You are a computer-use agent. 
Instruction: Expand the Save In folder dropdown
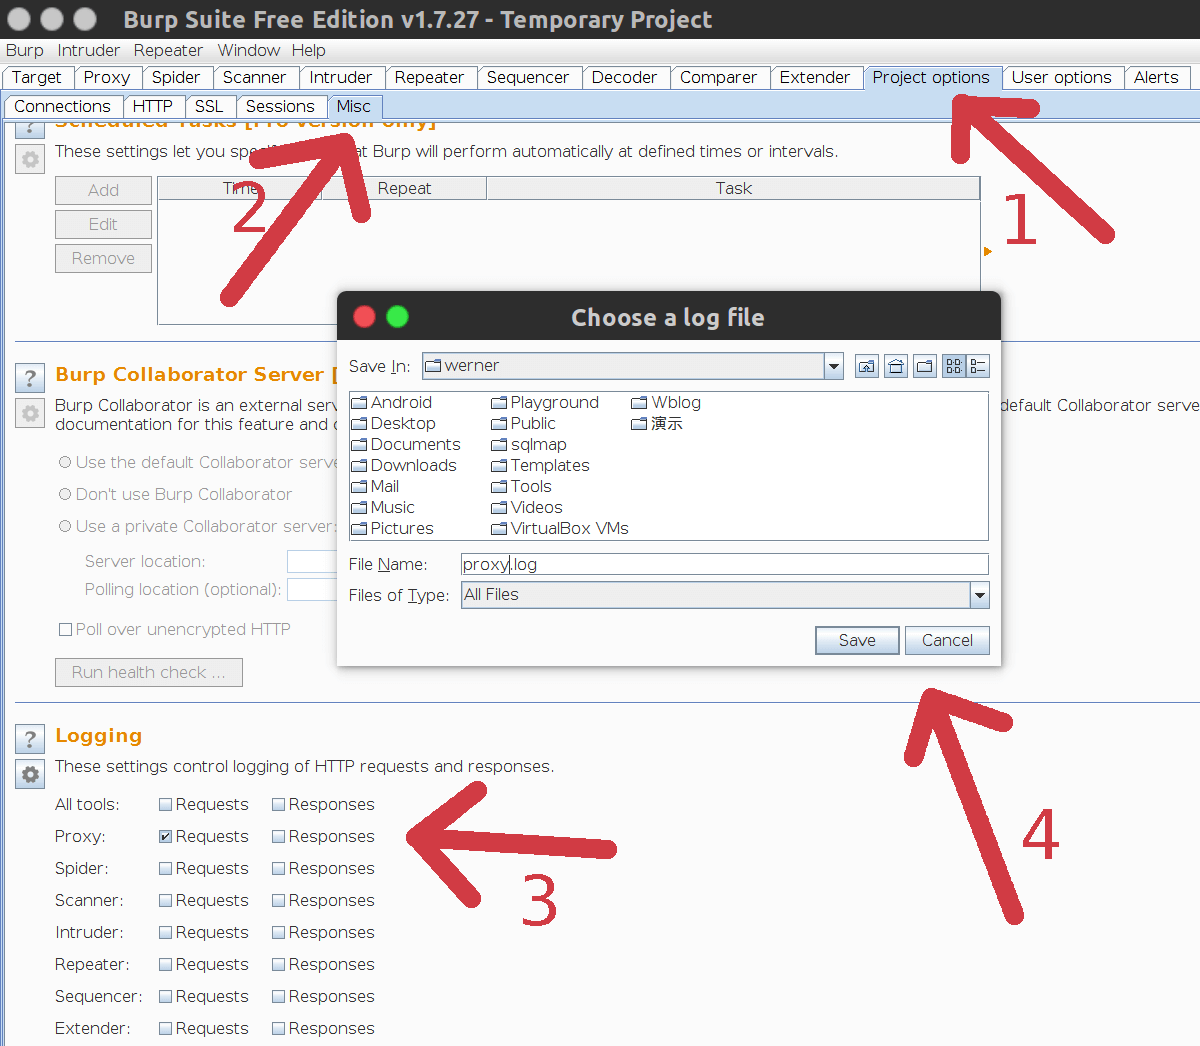click(x=833, y=366)
